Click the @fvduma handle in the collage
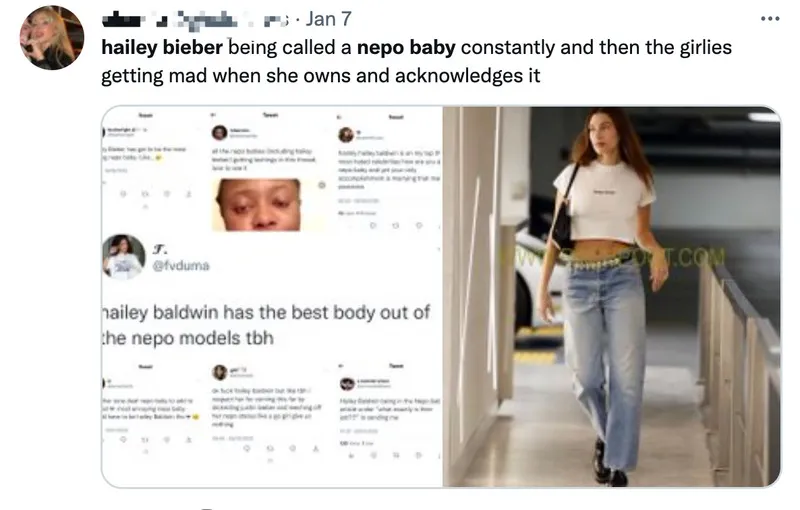This screenshot has width=800, height=510. pos(181,266)
